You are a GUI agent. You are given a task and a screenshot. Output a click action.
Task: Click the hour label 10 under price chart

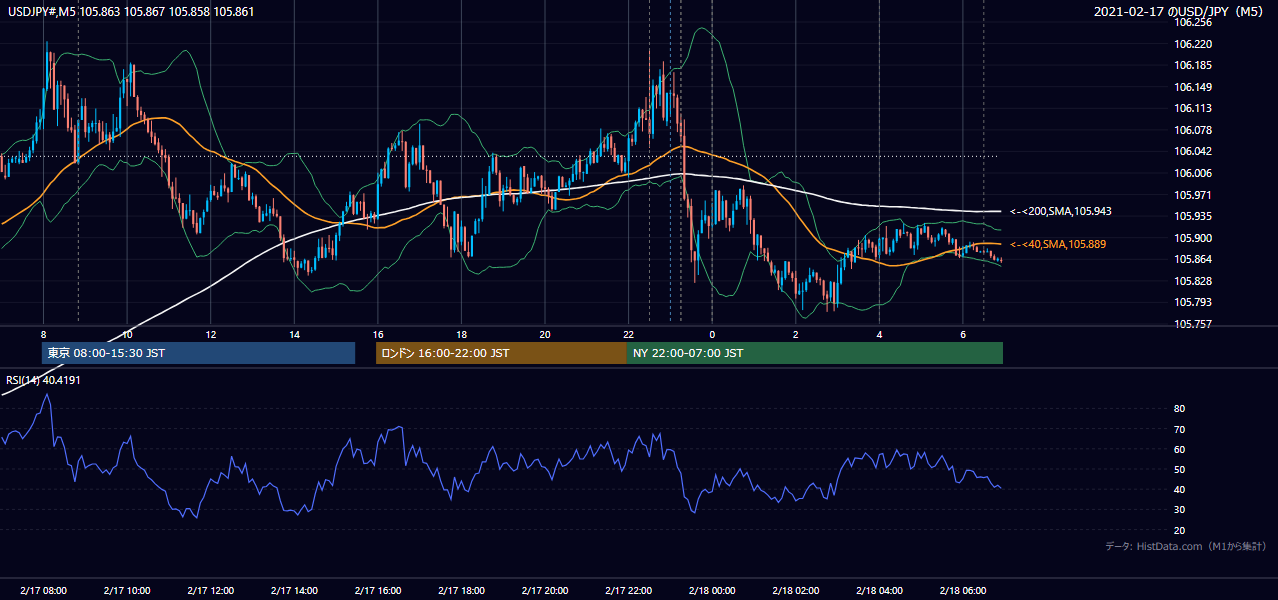pyautogui.click(x=127, y=334)
